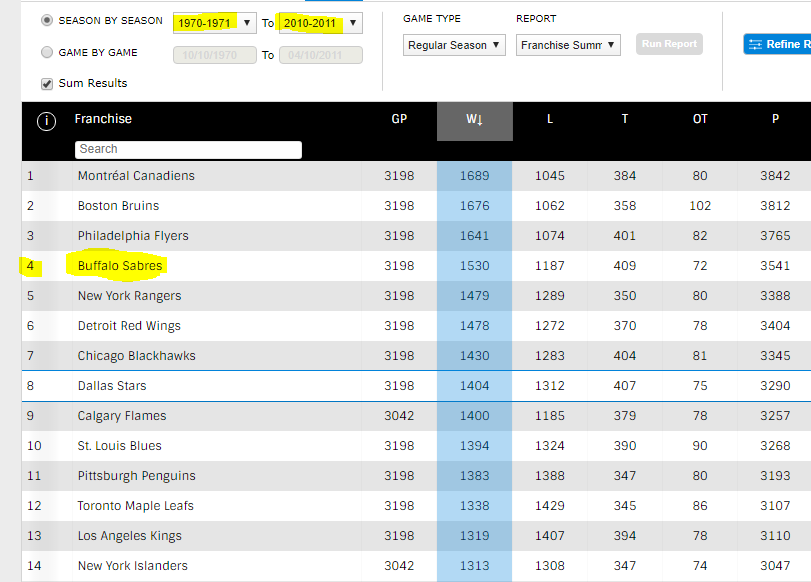Viewport: 811px width, 582px height.
Task: Click New York Rangers franchise name
Action: click(129, 296)
